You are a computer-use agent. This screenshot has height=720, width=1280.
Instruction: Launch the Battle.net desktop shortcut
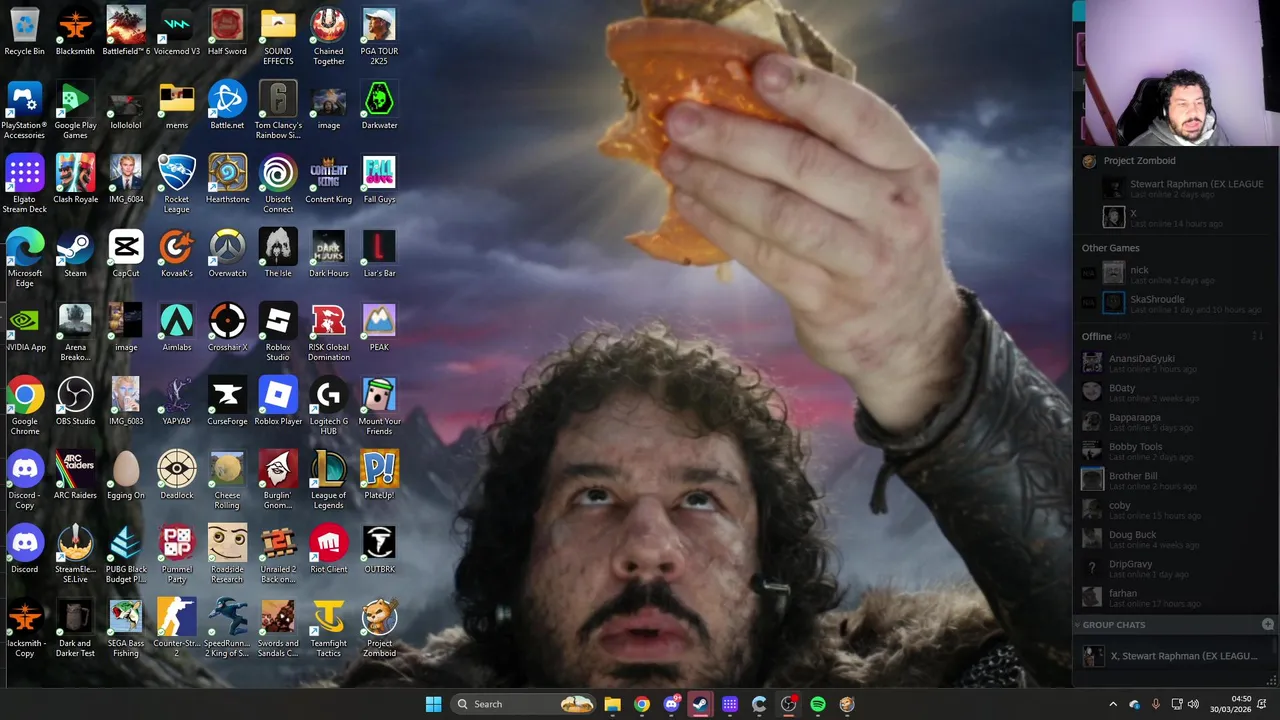pos(227,107)
